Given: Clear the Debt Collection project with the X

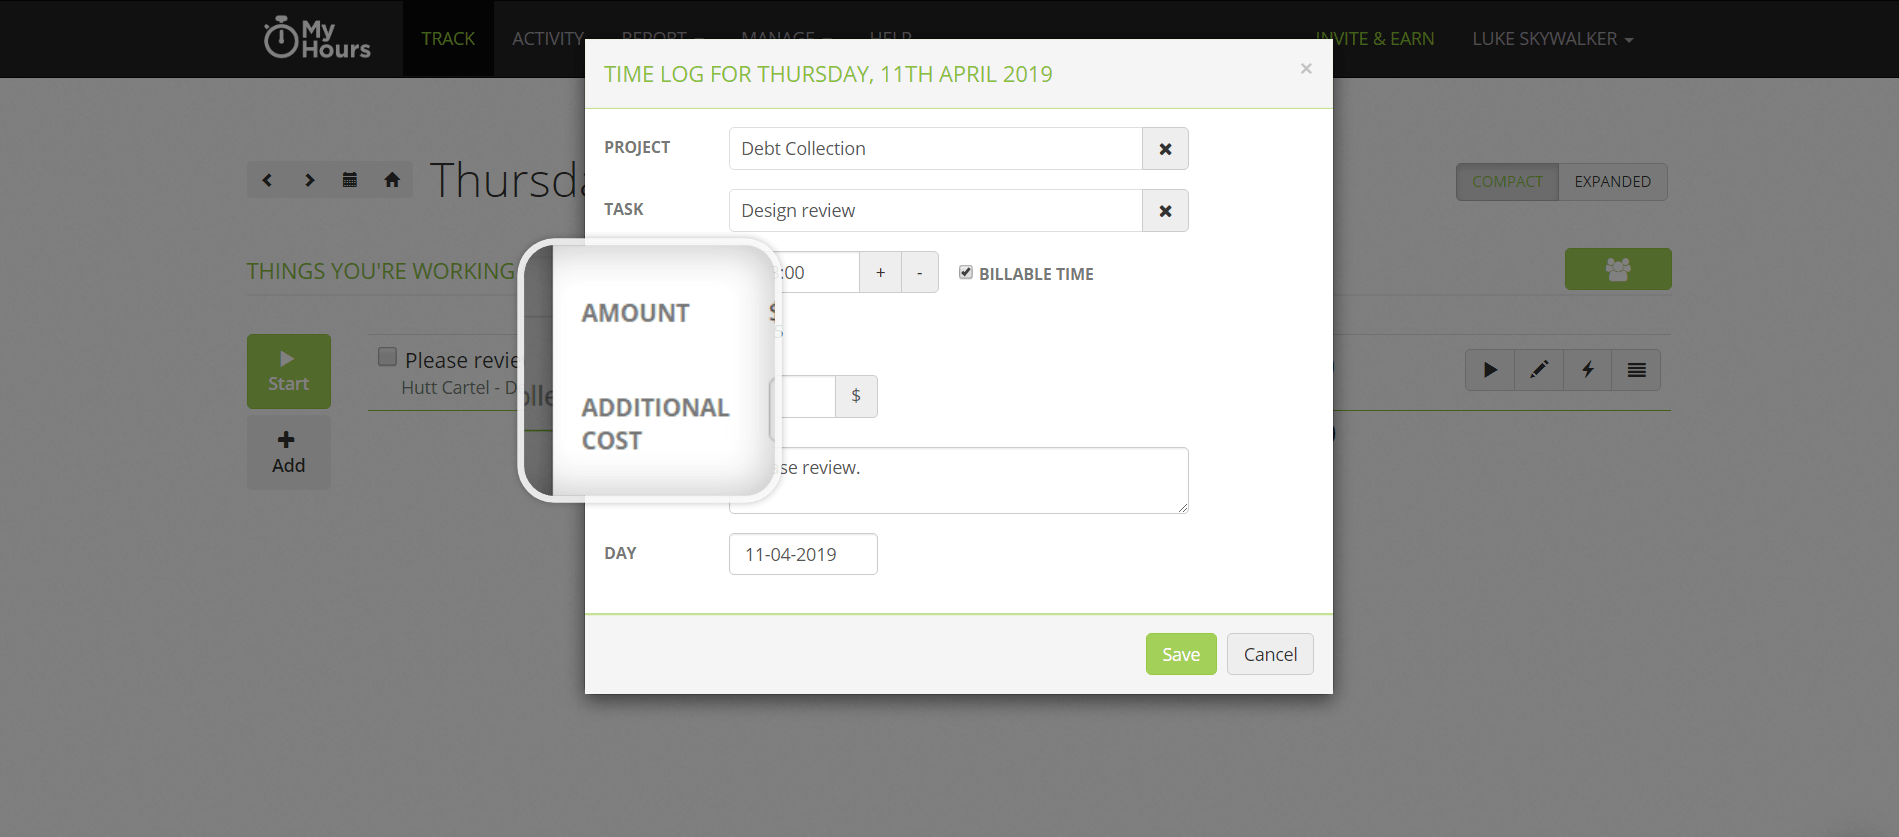Looking at the screenshot, I should [1164, 148].
